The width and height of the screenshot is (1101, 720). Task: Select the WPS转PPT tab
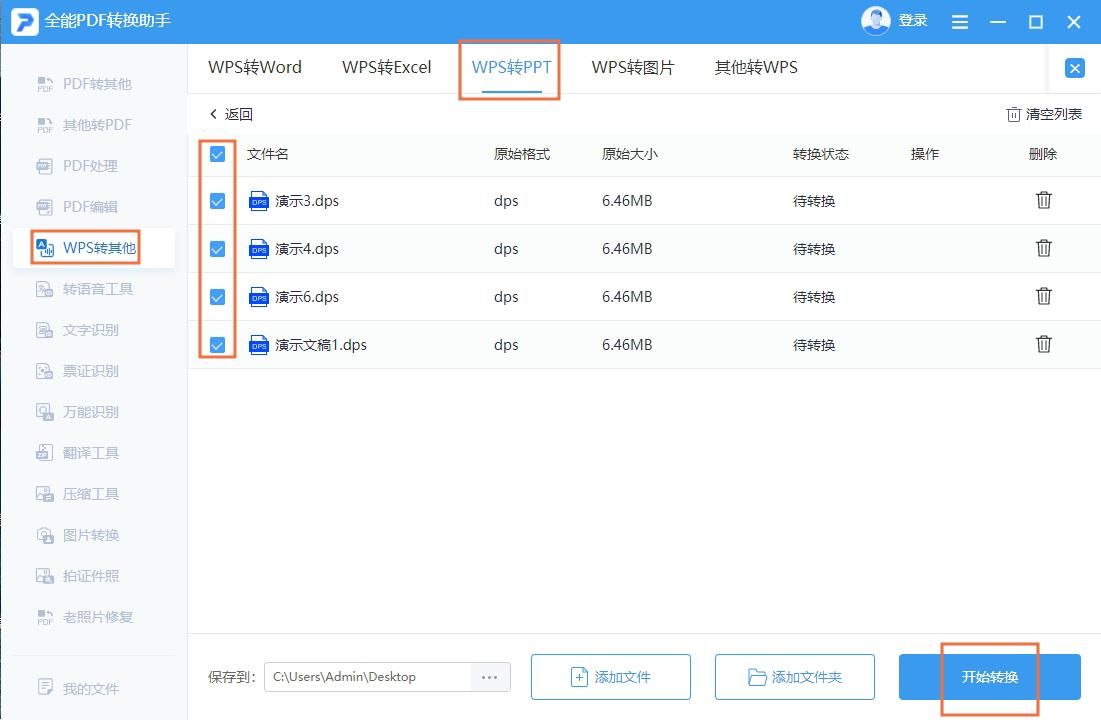click(x=511, y=67)
